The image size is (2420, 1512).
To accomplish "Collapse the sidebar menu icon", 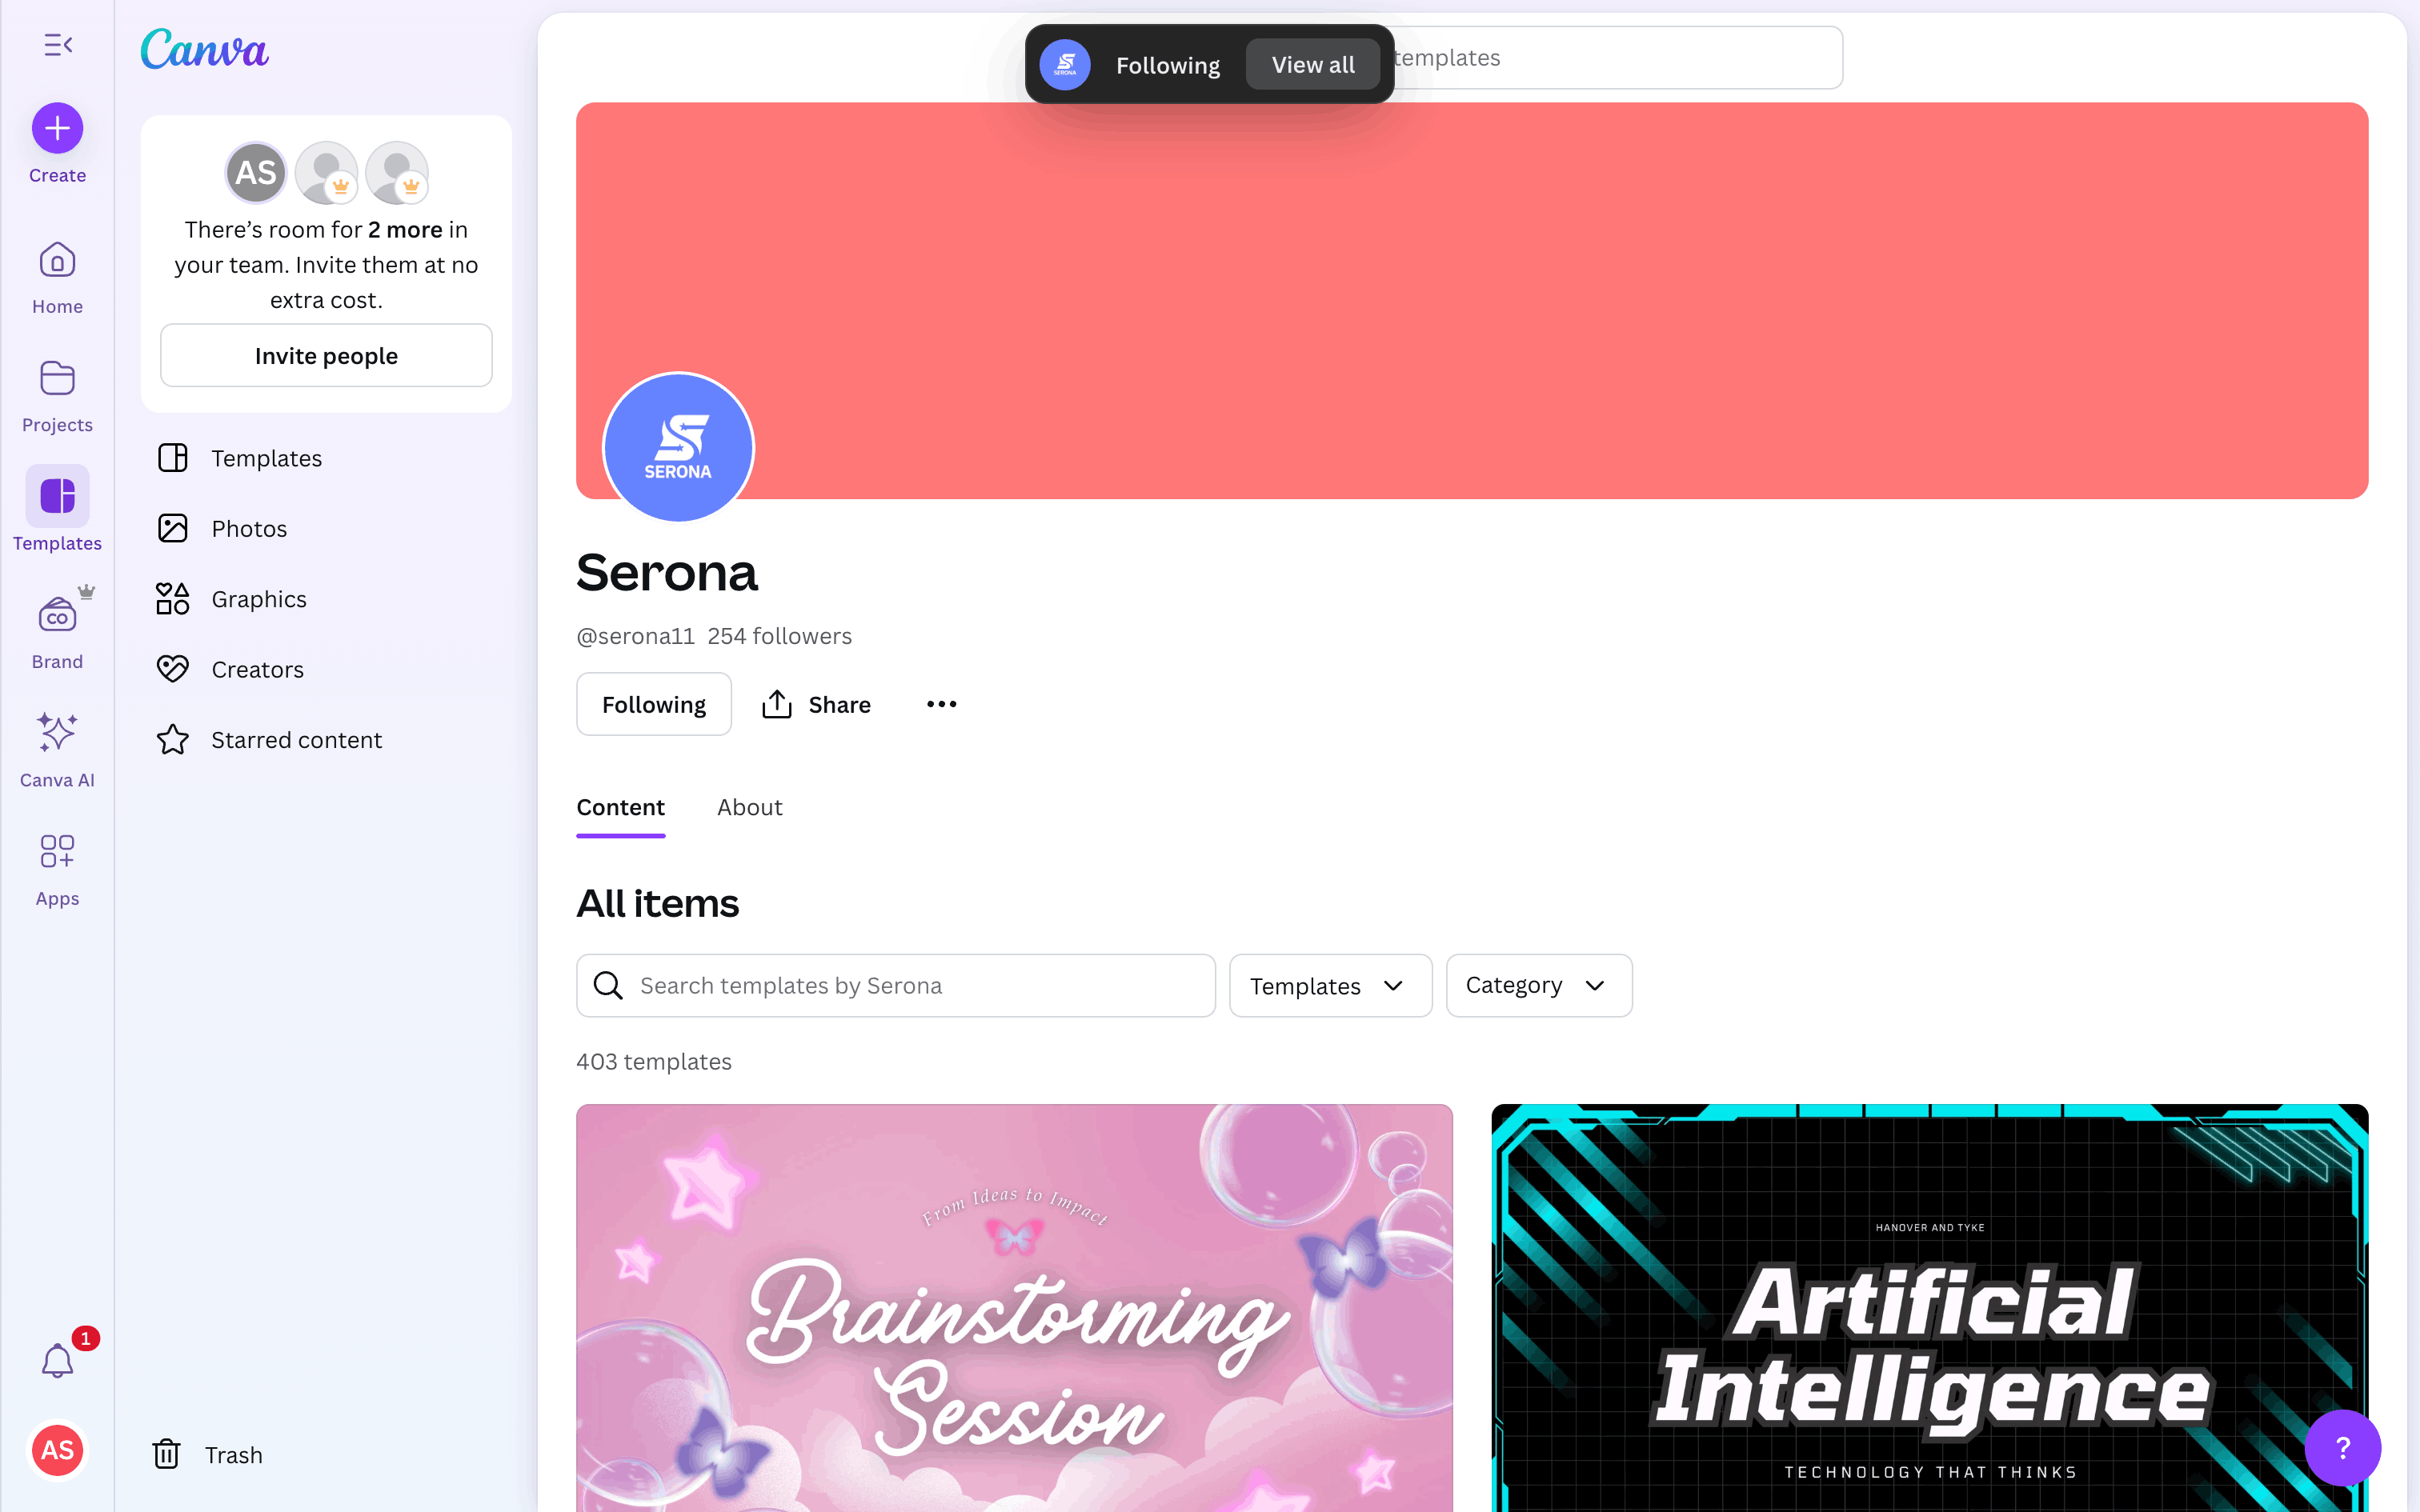I will click(x=58, y=45).
